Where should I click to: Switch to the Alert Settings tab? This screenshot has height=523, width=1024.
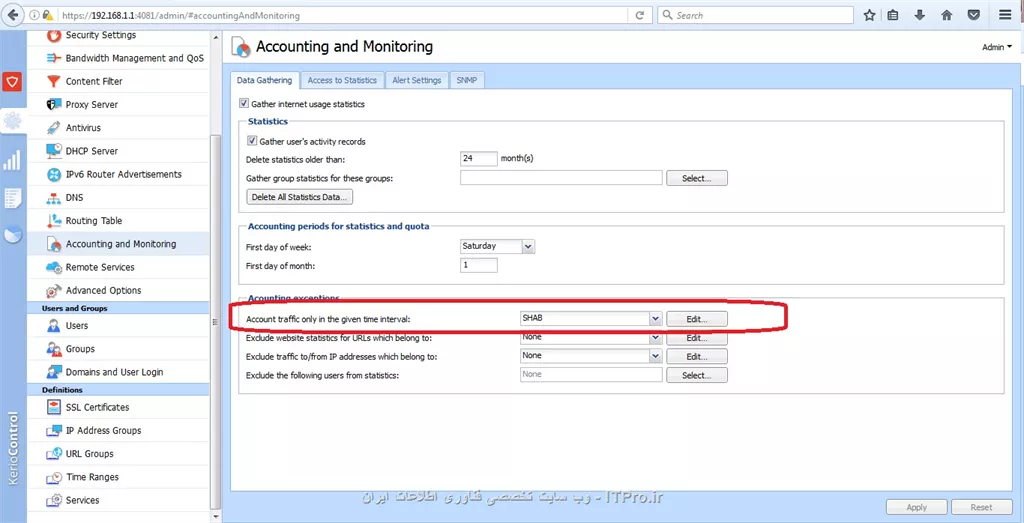point(417,80)
